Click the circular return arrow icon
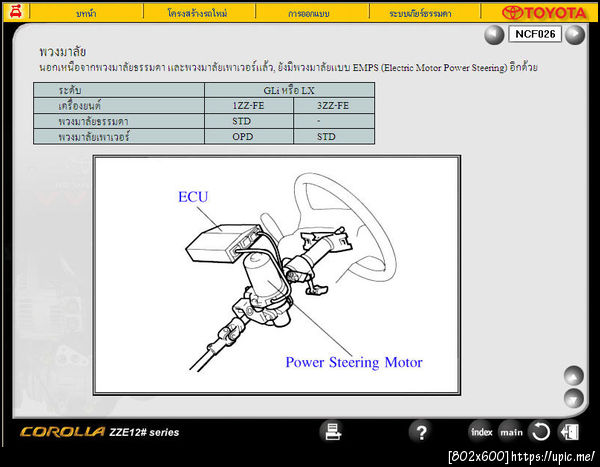This screenshot has width=600, height=467. pyautogui.click(x=540, y=432)
